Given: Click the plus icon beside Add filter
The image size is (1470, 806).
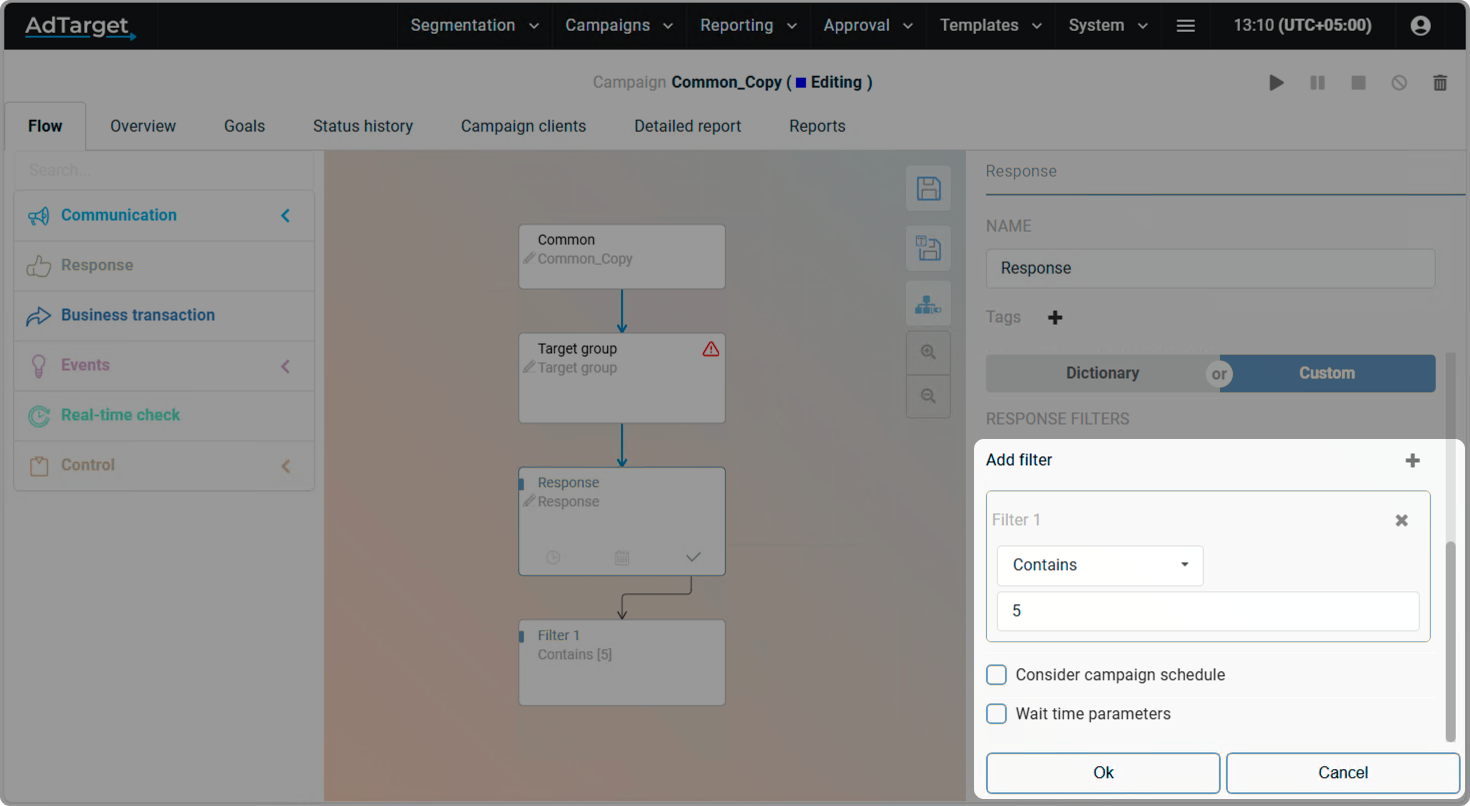Looking at the screenshot, I should pos(1412,461).
